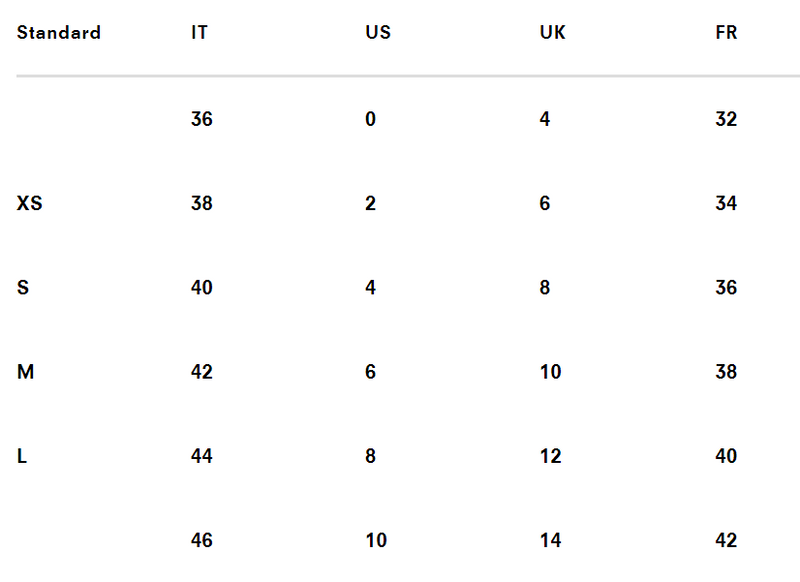Screen dimensions: 800x582
Task: Click FR size 32 cell
Action: 726,119
